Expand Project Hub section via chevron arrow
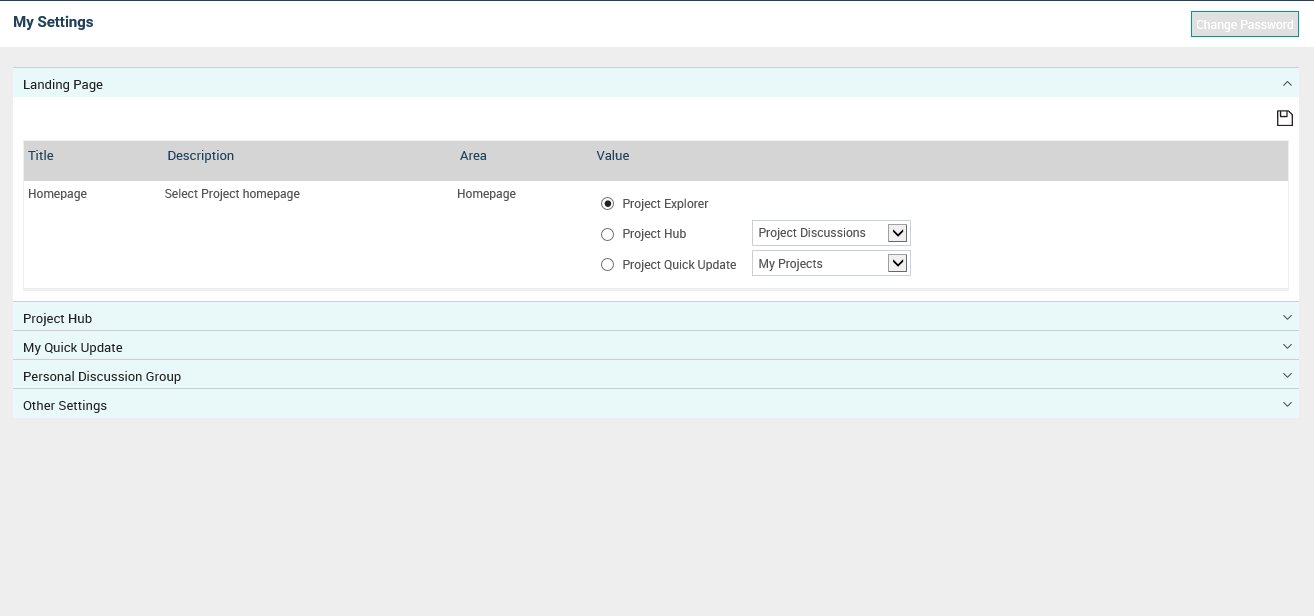This screenshot has width=1314, height=616. tap(1287, 318)
